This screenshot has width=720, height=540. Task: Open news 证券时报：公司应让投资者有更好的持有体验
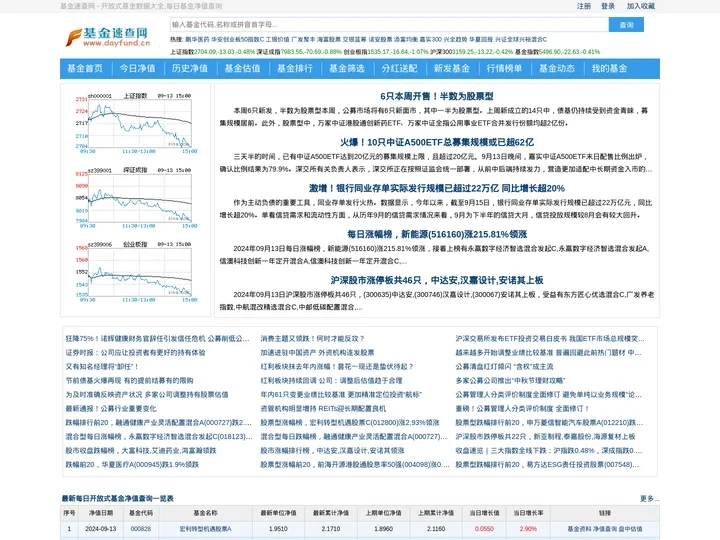click(x=135, y=353)
